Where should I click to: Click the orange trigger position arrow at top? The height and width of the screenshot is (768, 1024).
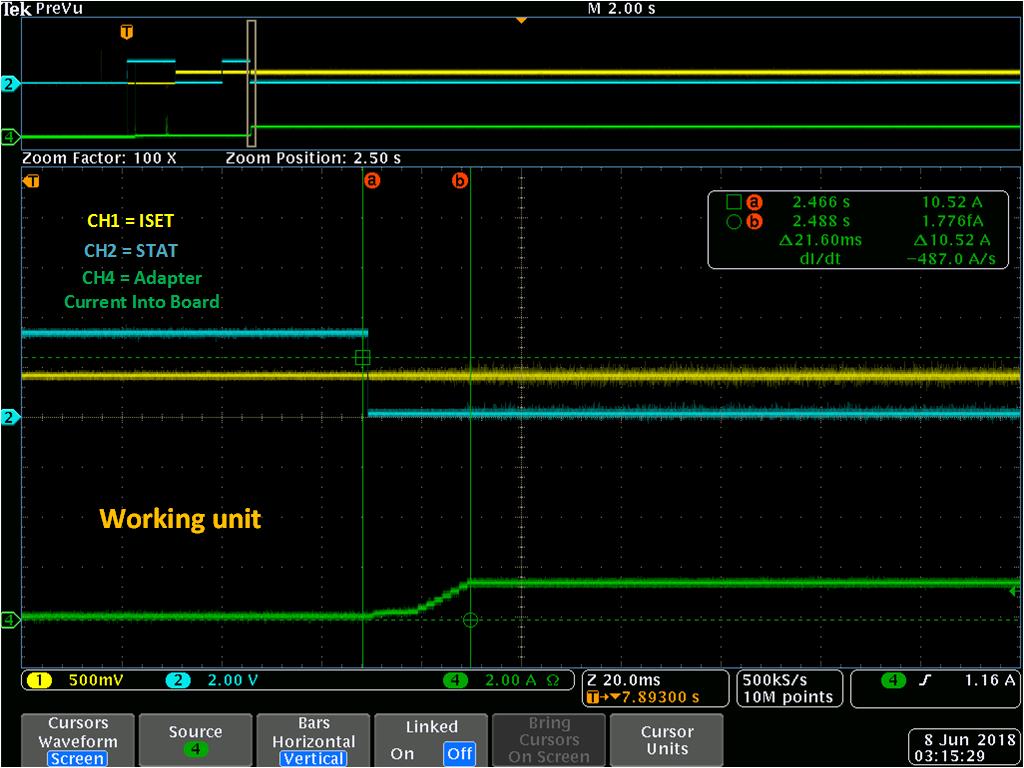(x=521, y=21)
